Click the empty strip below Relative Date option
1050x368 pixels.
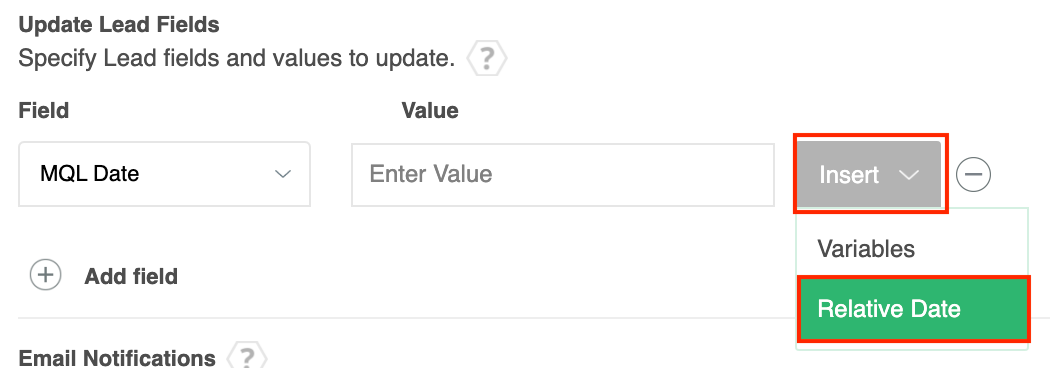pyautogui.click(x=911, y=346)
